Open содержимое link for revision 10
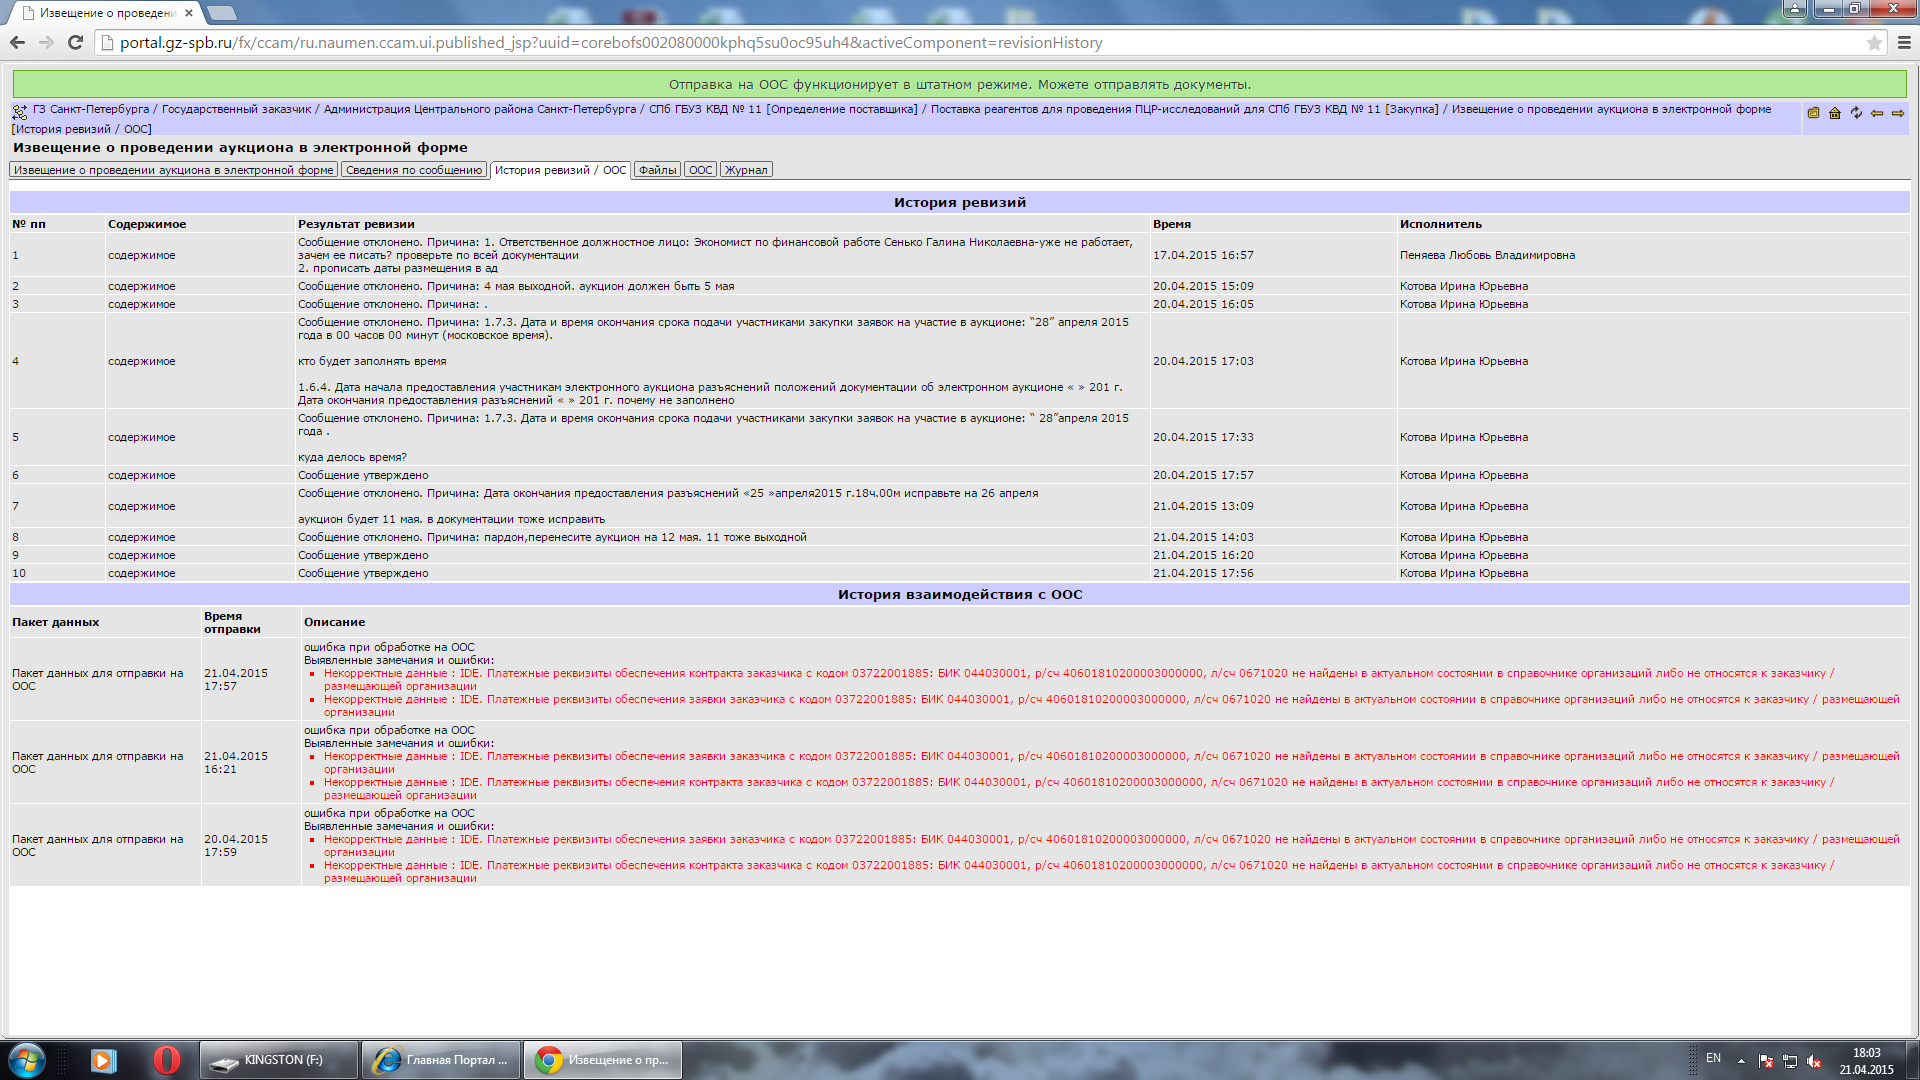Viewport: 1920px width, 1080px height. (141, 574)
